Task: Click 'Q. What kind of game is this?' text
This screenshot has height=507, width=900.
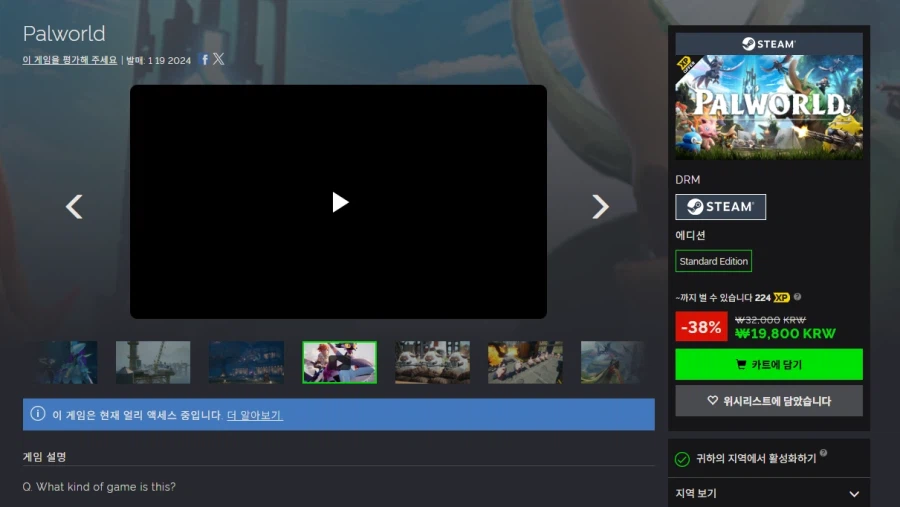Action: tap(99, 487)
